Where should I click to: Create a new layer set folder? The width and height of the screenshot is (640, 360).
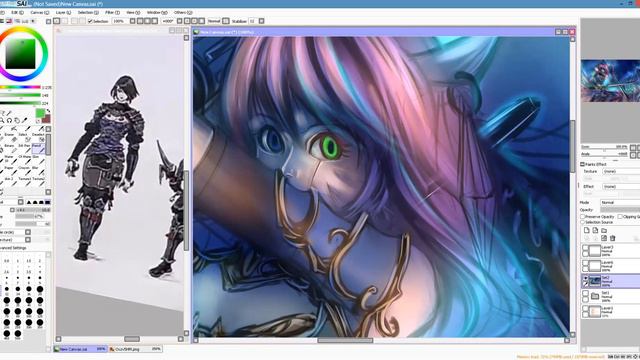pyautogui.click(x=604, y=231)
